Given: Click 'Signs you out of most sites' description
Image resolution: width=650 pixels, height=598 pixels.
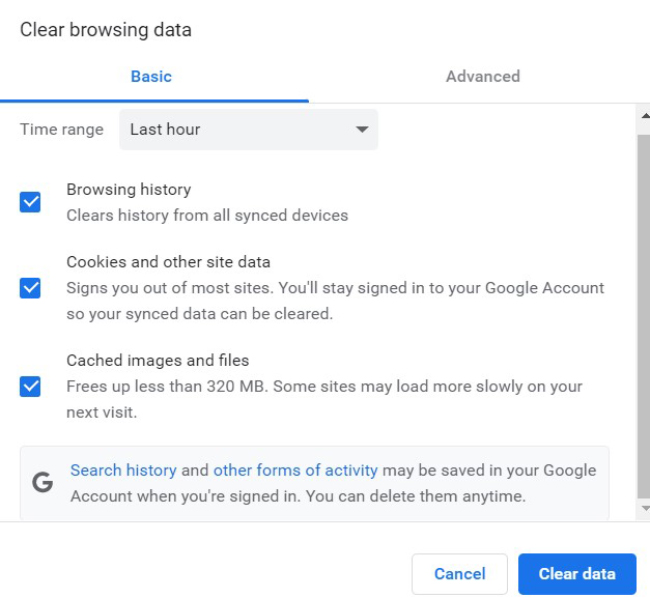Looking at the screenshot, I should (335, 301).
